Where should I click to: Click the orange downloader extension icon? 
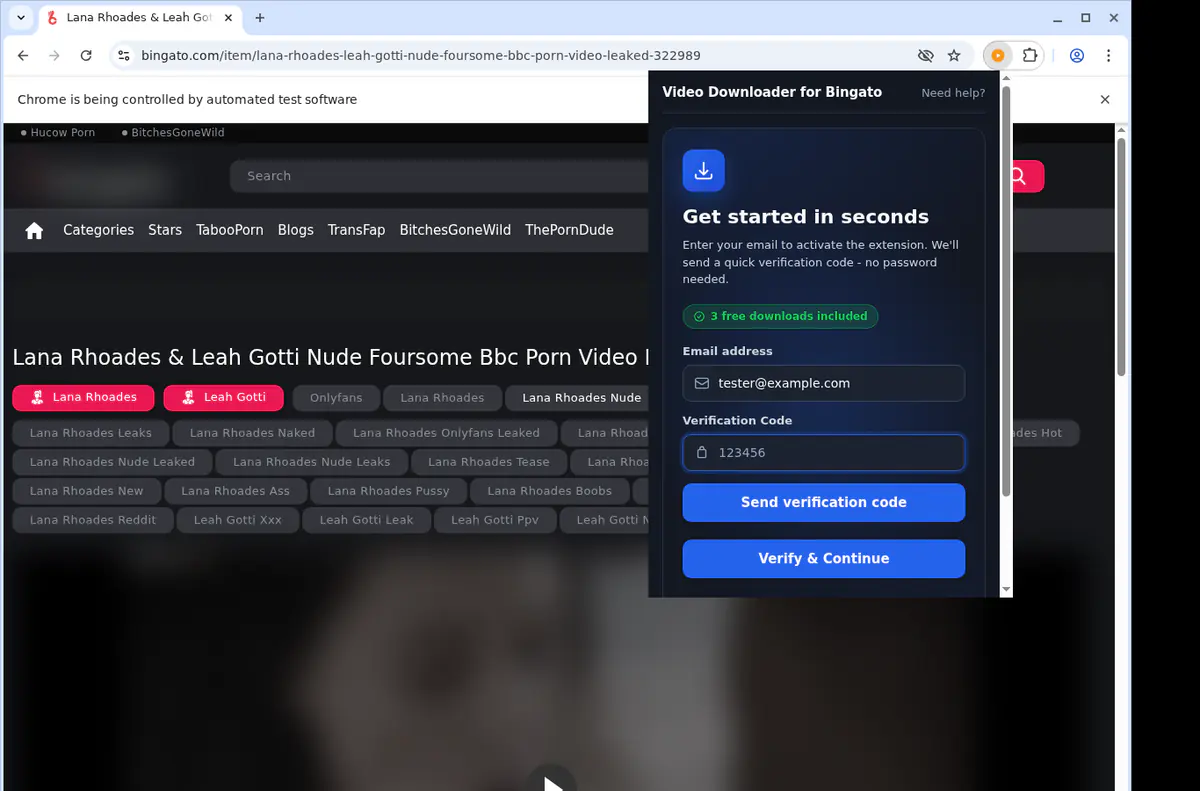[997, 56]
